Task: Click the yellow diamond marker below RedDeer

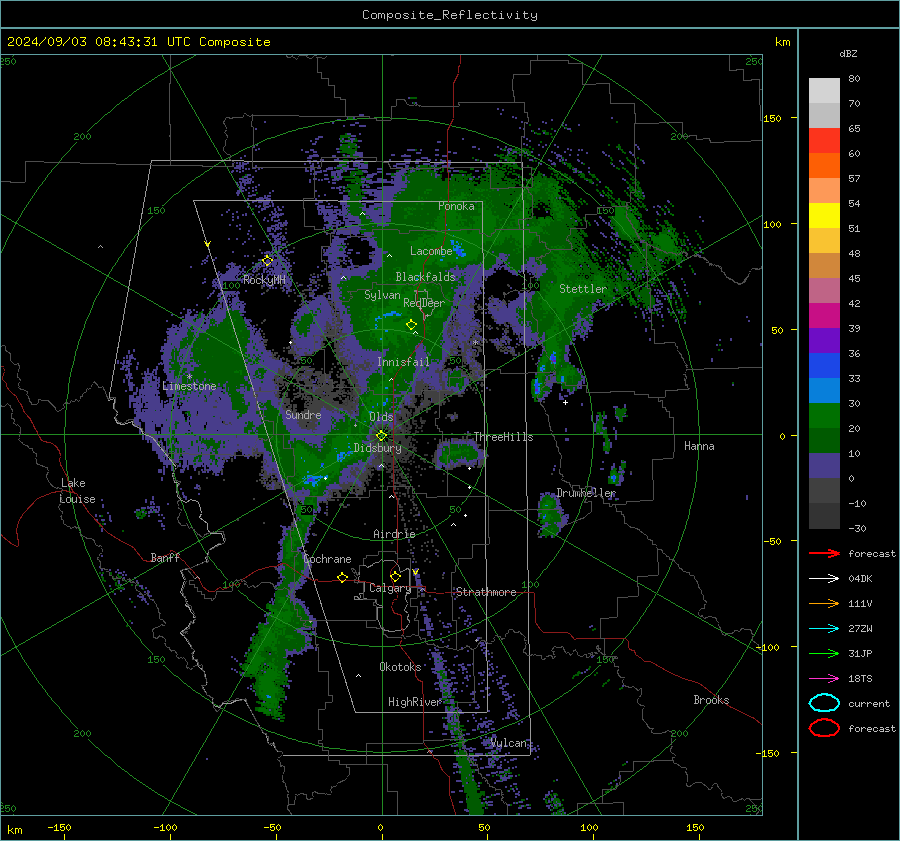Action: [411, 325]
